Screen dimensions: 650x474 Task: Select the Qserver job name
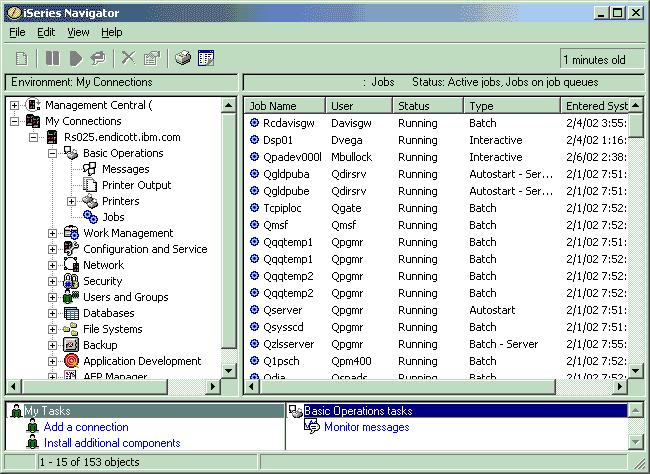pos(283,310)
